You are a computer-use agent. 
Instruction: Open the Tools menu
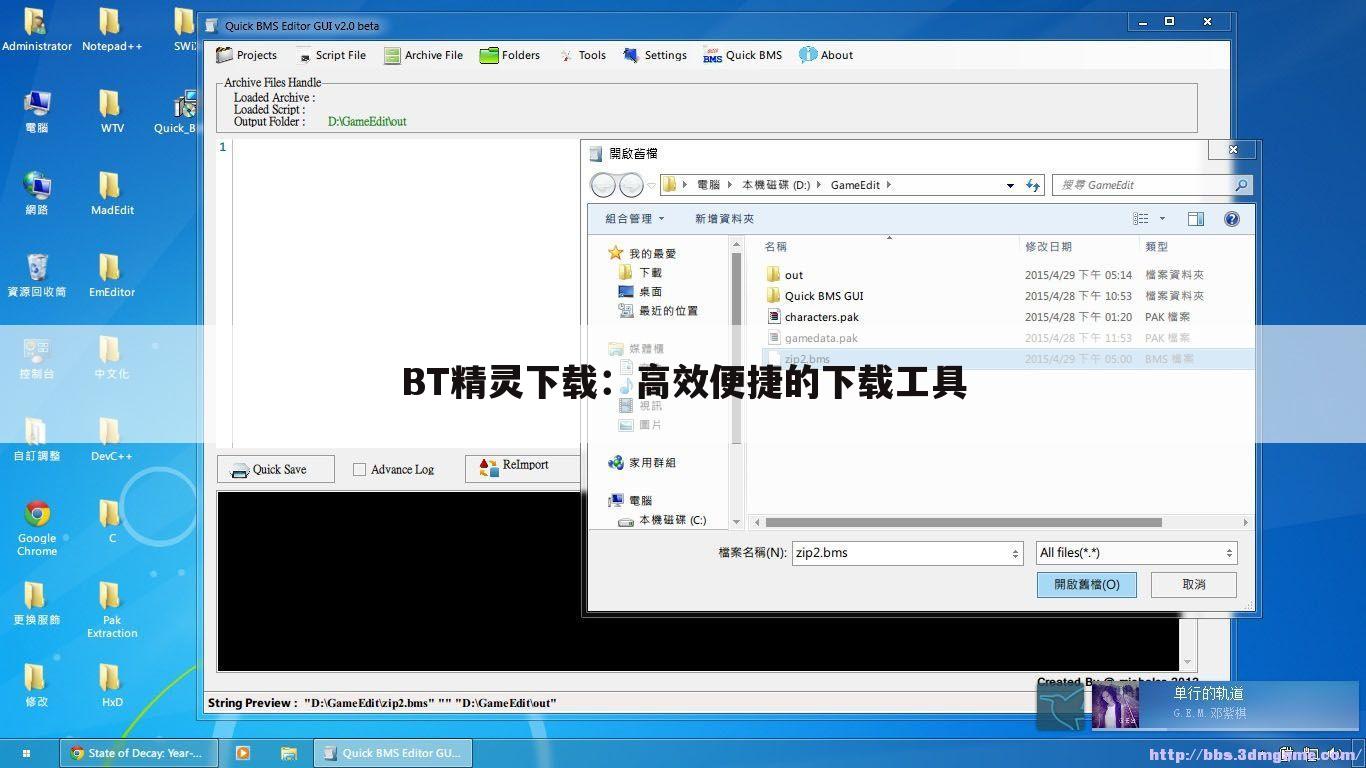583,55
